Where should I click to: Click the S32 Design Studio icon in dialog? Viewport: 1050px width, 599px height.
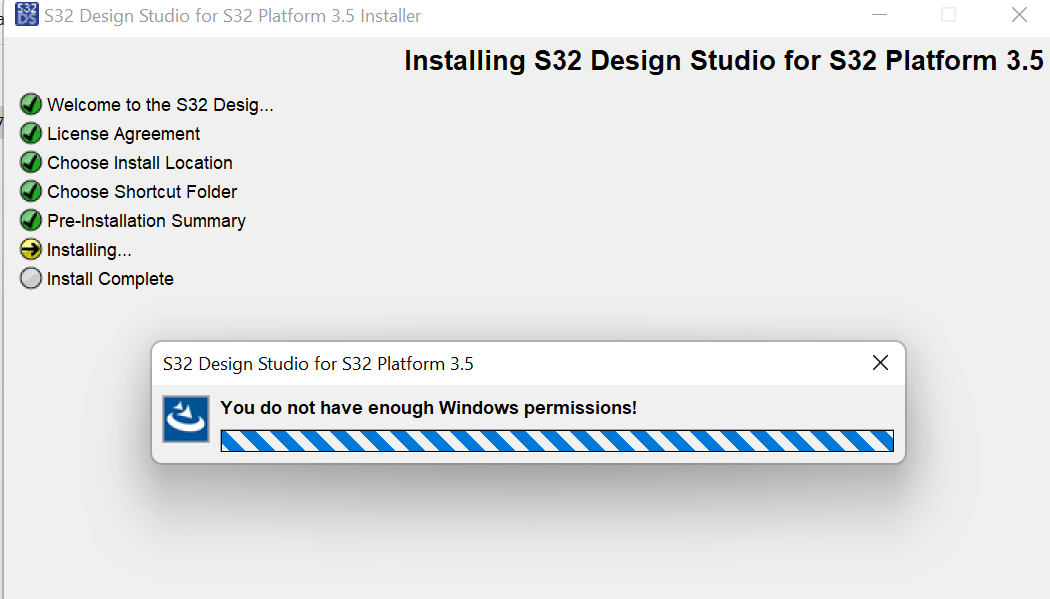tap(185, 419)
